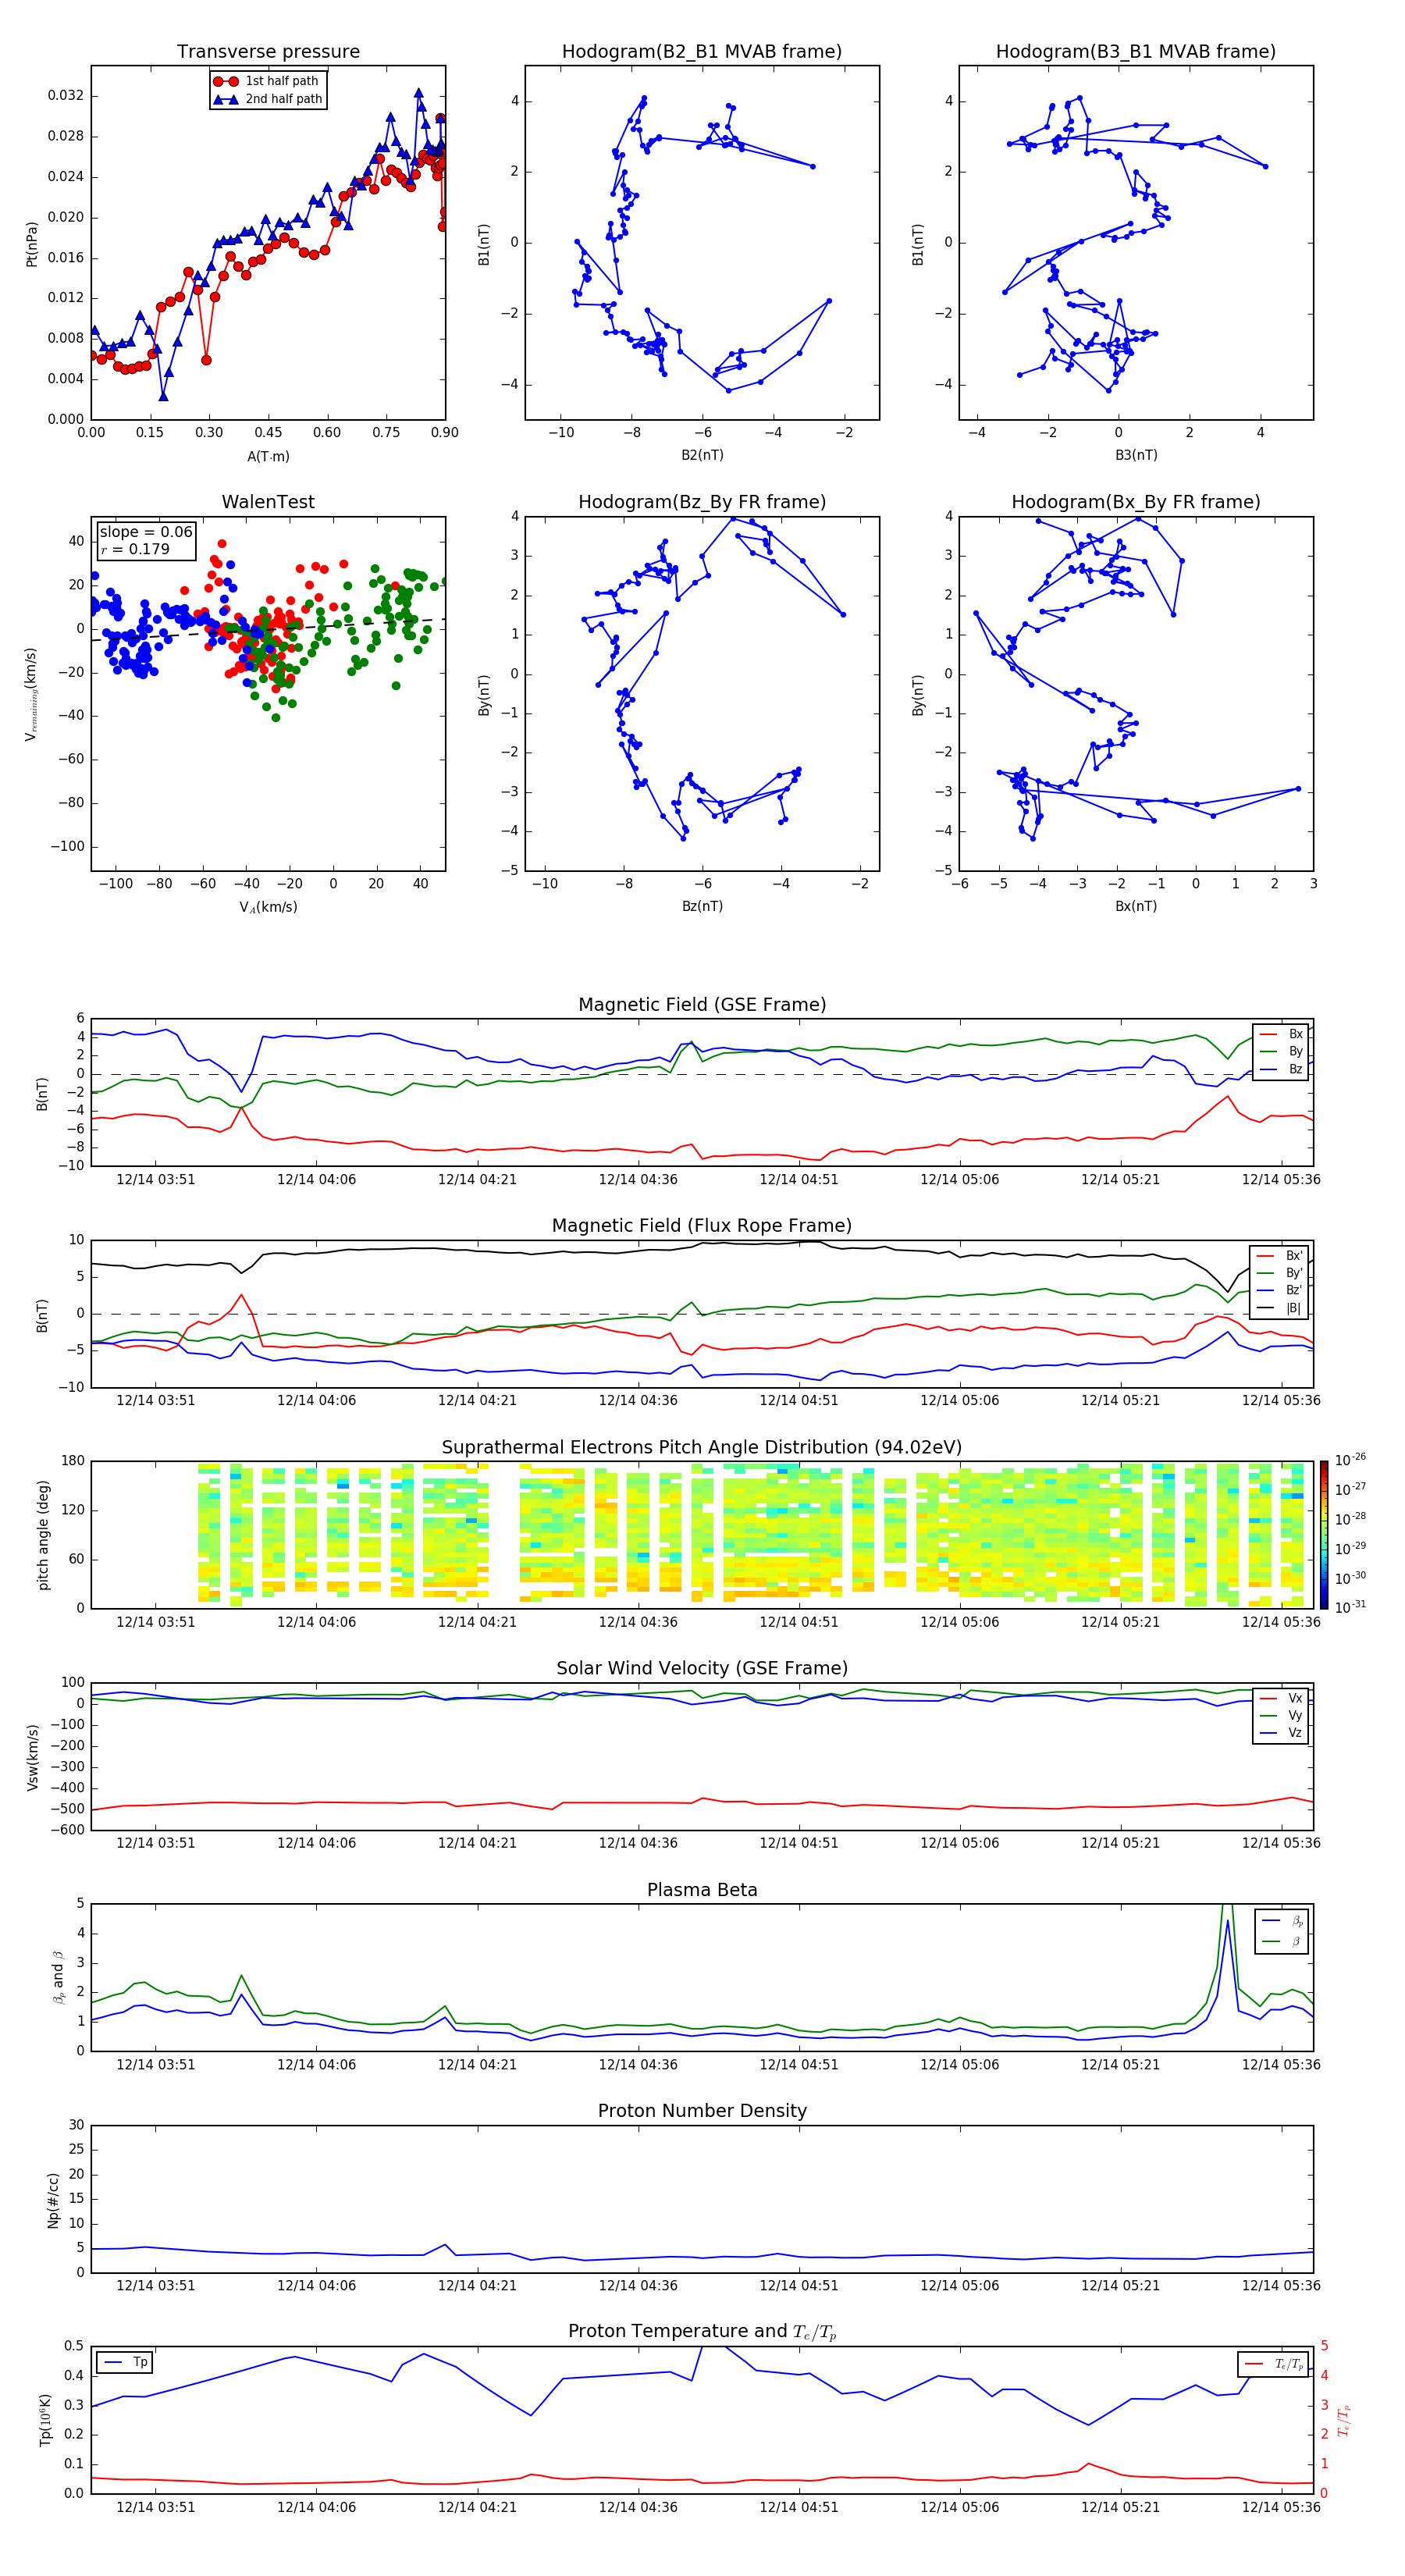Click the 'r = 0.179' annotation text
Screen dimensions: 1405x2576
point(135,549)
